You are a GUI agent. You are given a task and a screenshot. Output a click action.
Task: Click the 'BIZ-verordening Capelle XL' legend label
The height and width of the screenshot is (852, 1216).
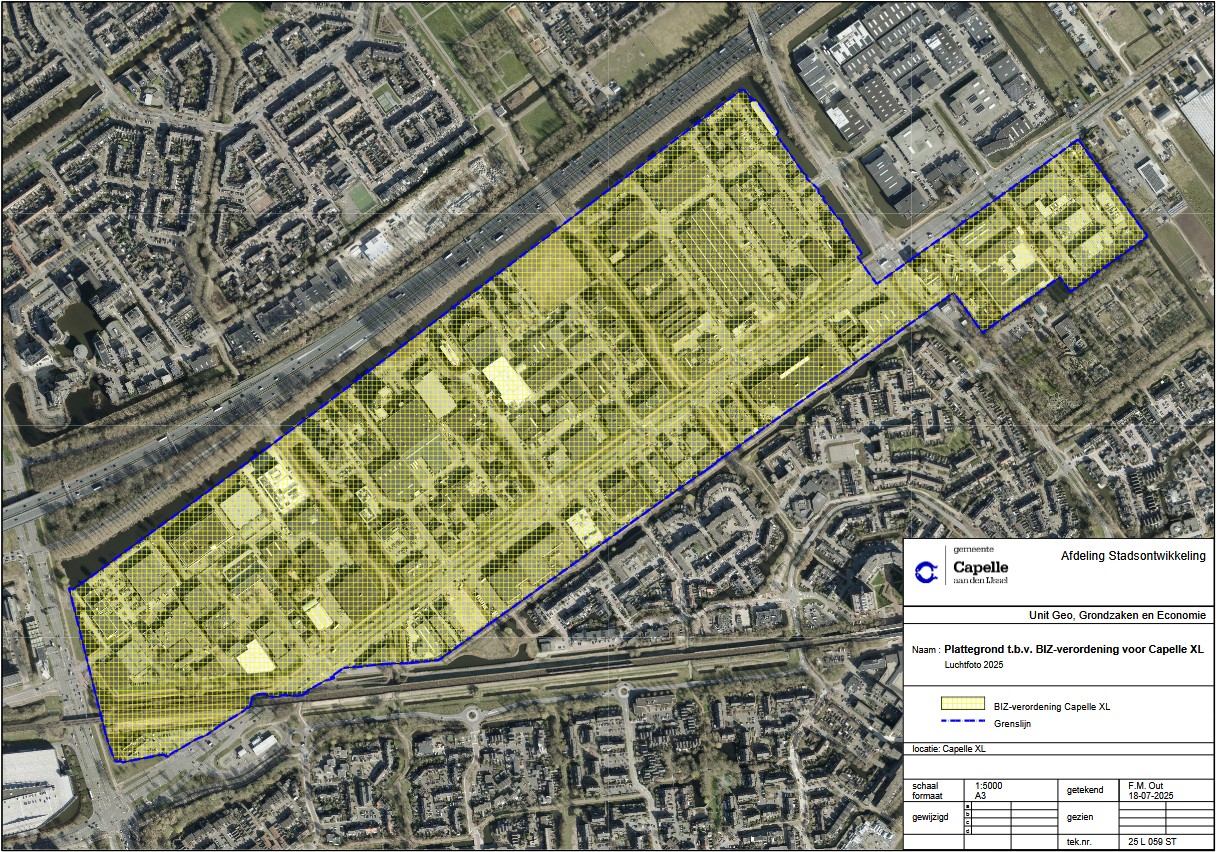click(1052, 707)
